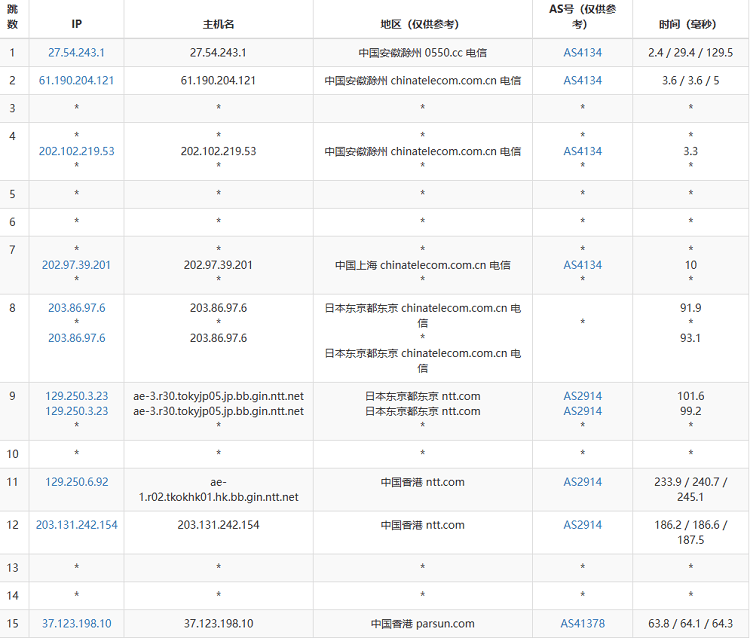The width and height of the screenshot is (750, 641).
Task: Click time value 2.4 / 29.4 / 129.5
Action: [690, 53]
